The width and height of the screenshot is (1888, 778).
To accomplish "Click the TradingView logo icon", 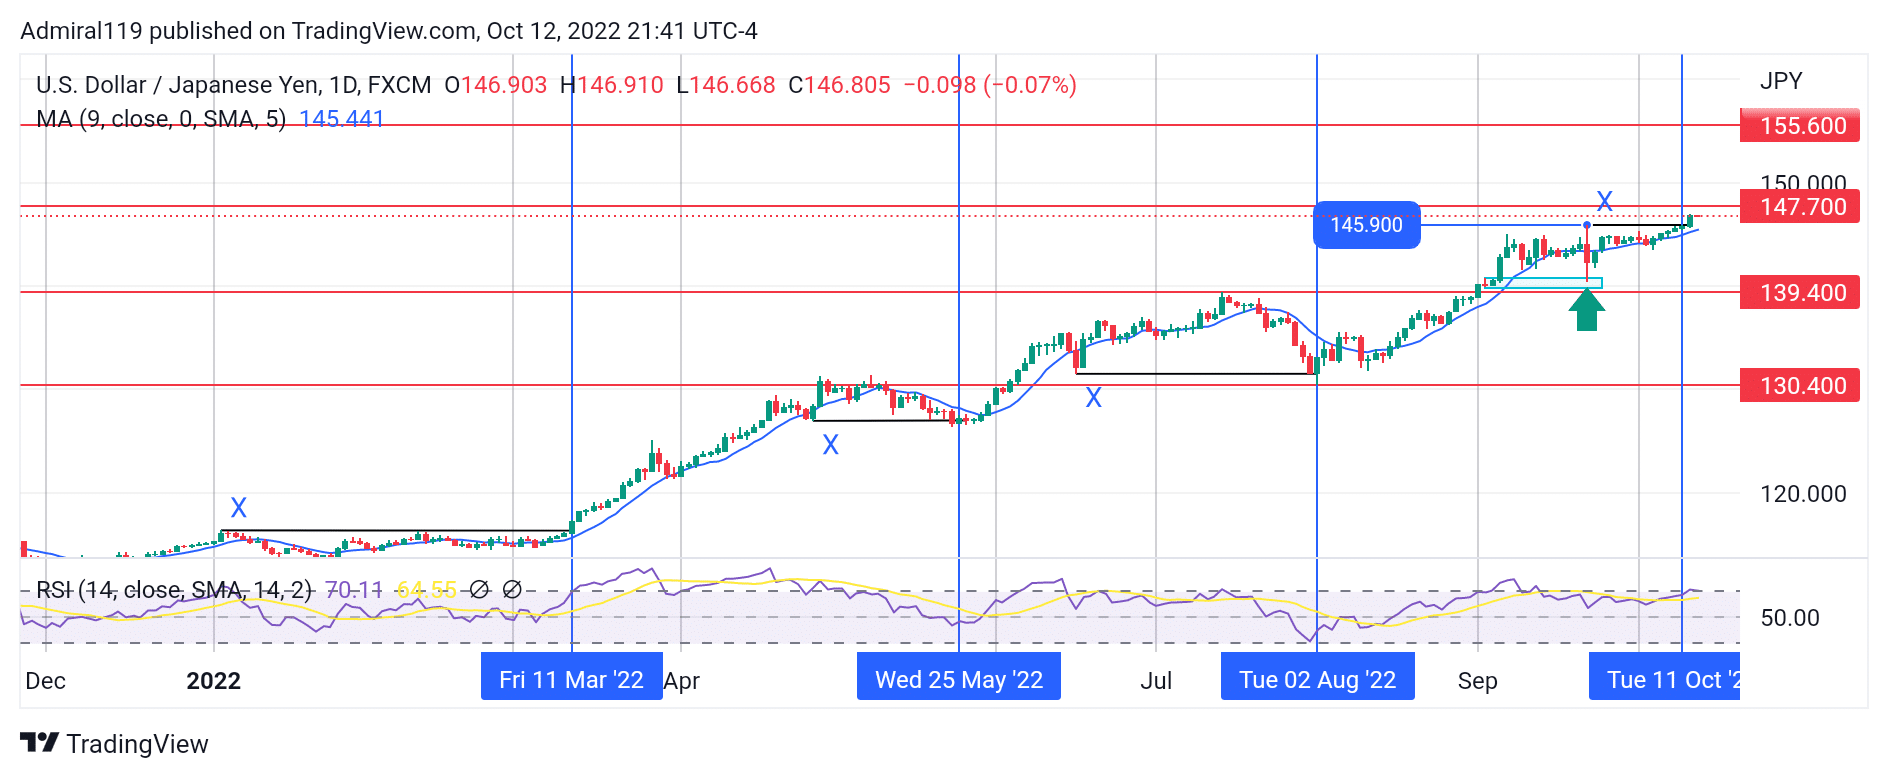I will [40, 743].
